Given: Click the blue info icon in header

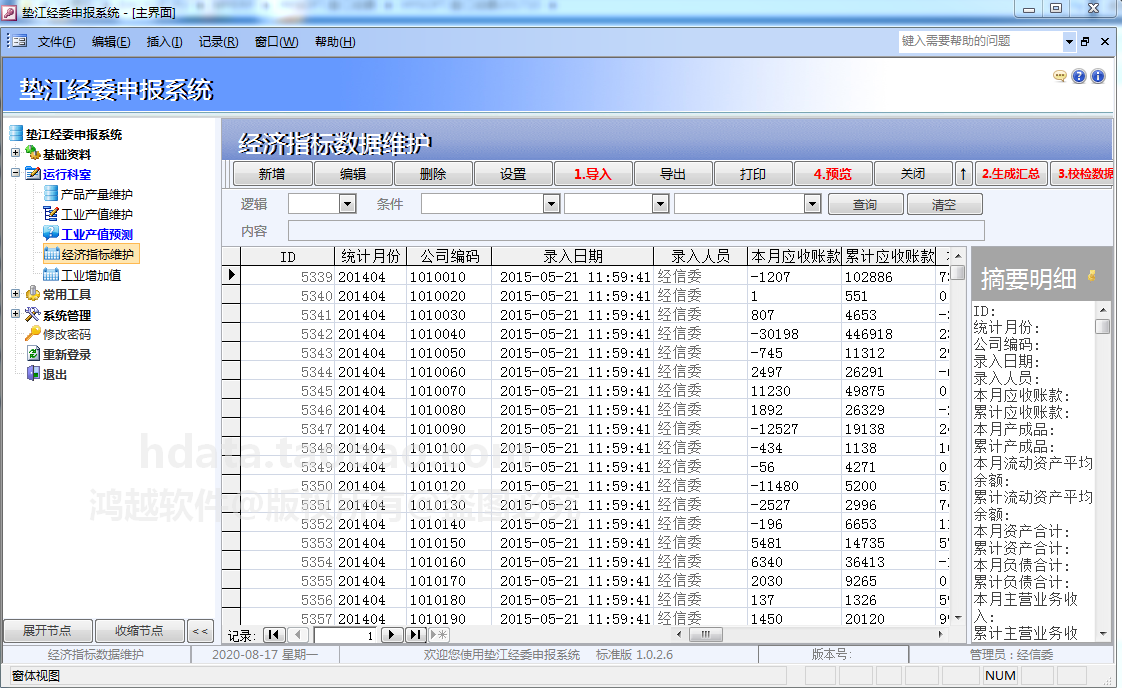Looking at the screenshot, I should point(1098,76).
